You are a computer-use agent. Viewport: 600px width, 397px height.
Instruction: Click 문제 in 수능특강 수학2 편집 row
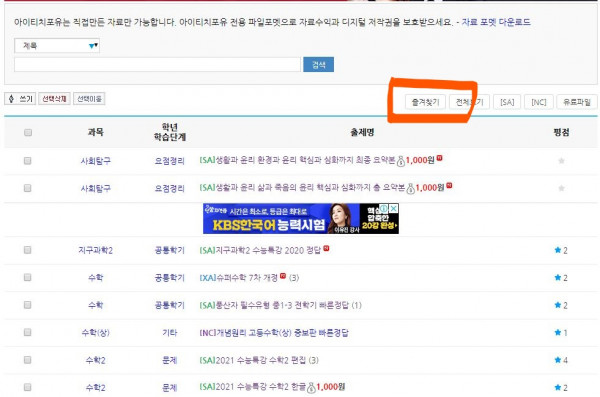(170, 360)
